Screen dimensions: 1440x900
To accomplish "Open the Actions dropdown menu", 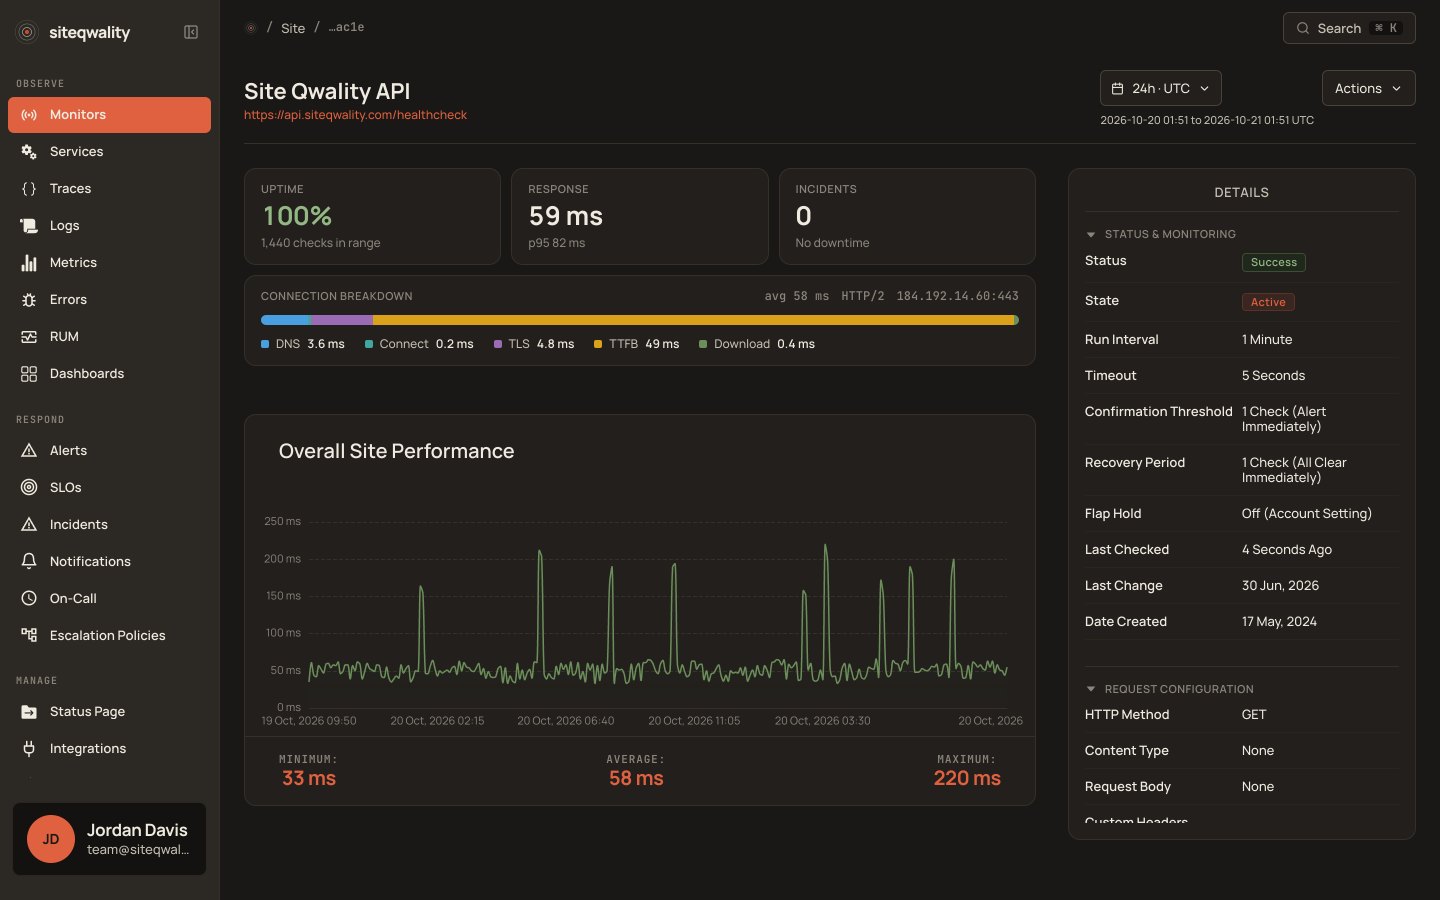I will [1368, 88].
